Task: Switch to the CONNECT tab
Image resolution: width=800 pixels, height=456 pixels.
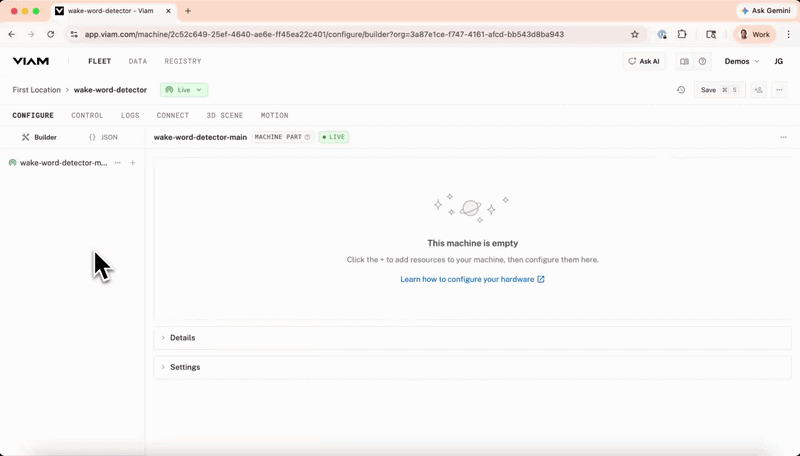Action: tap(173, 115)
